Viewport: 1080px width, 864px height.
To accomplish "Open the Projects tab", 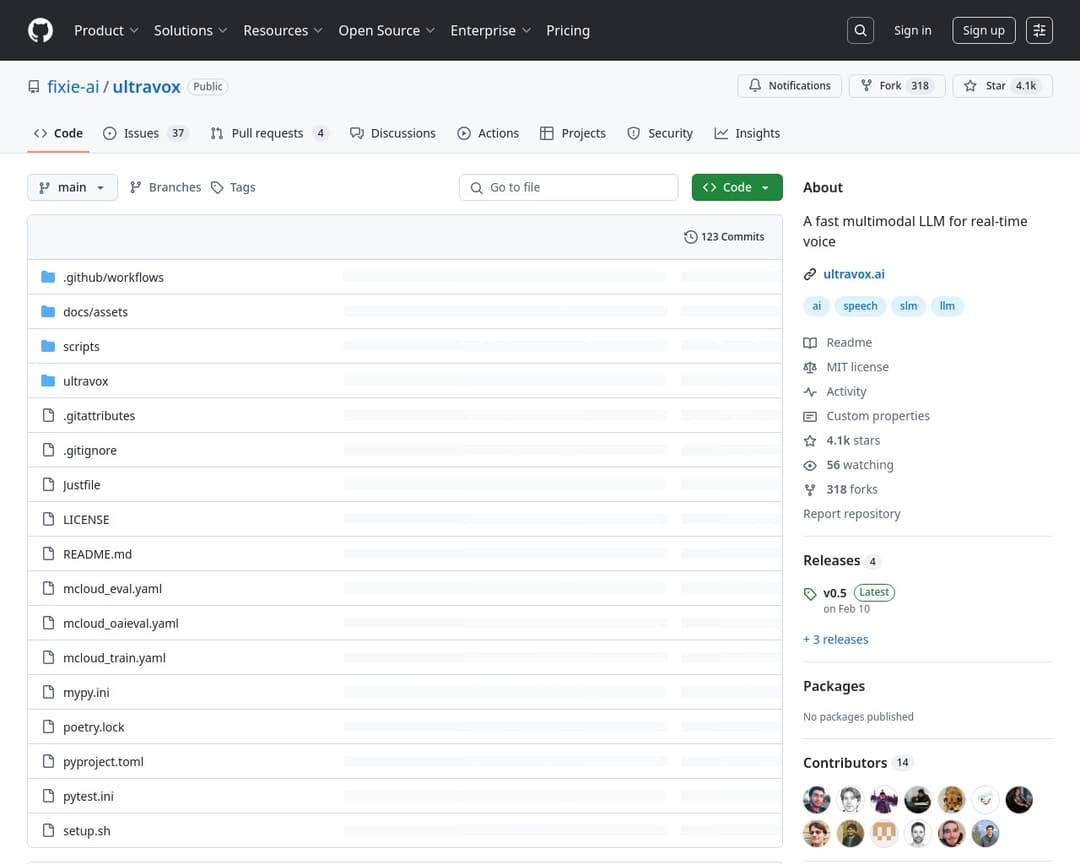I will 573,133.
